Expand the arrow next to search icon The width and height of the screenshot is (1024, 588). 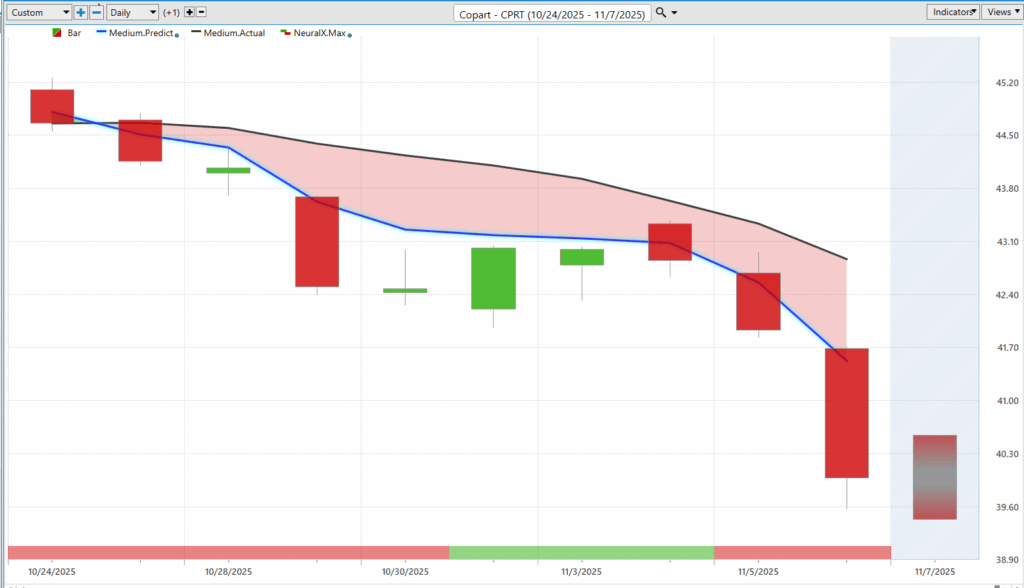pos(675,12)
